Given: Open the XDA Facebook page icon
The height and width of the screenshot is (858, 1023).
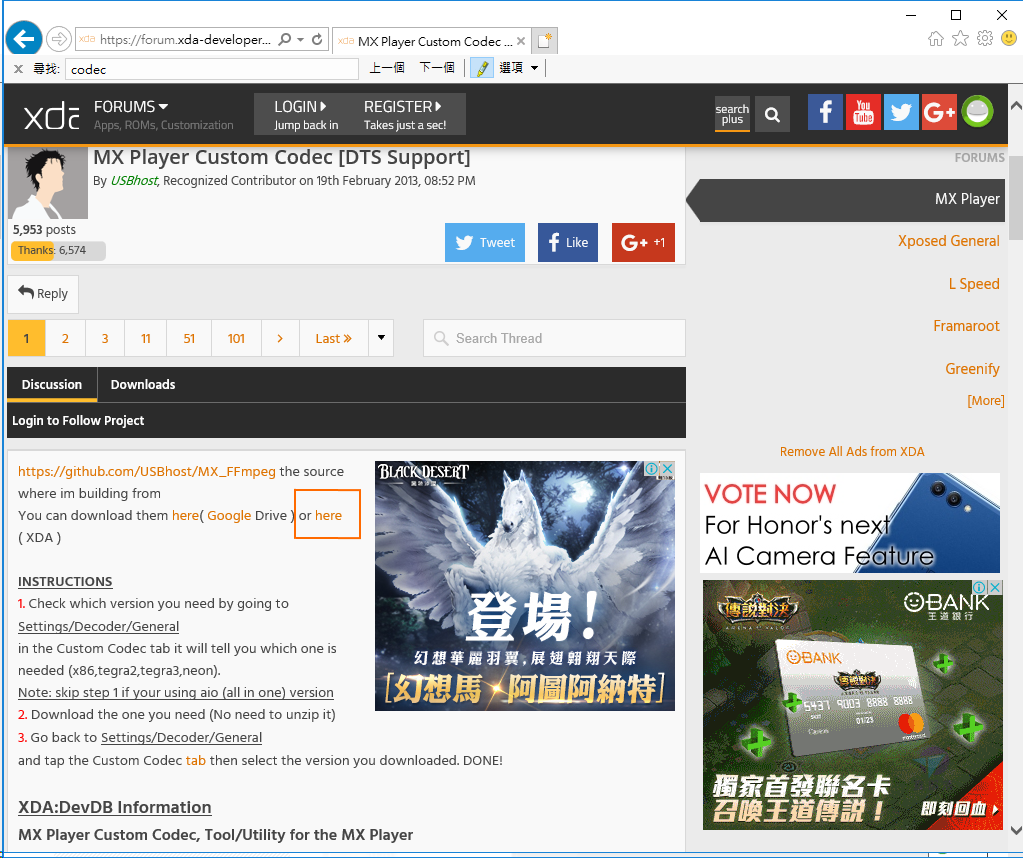Looking at the screenshot, I should tap(825, 112).
